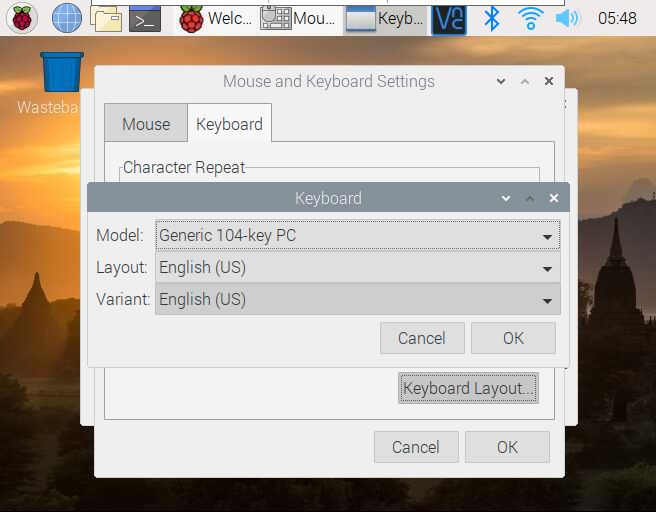Cancel the Mouse and Keyboard Settings window

(416, 447)
